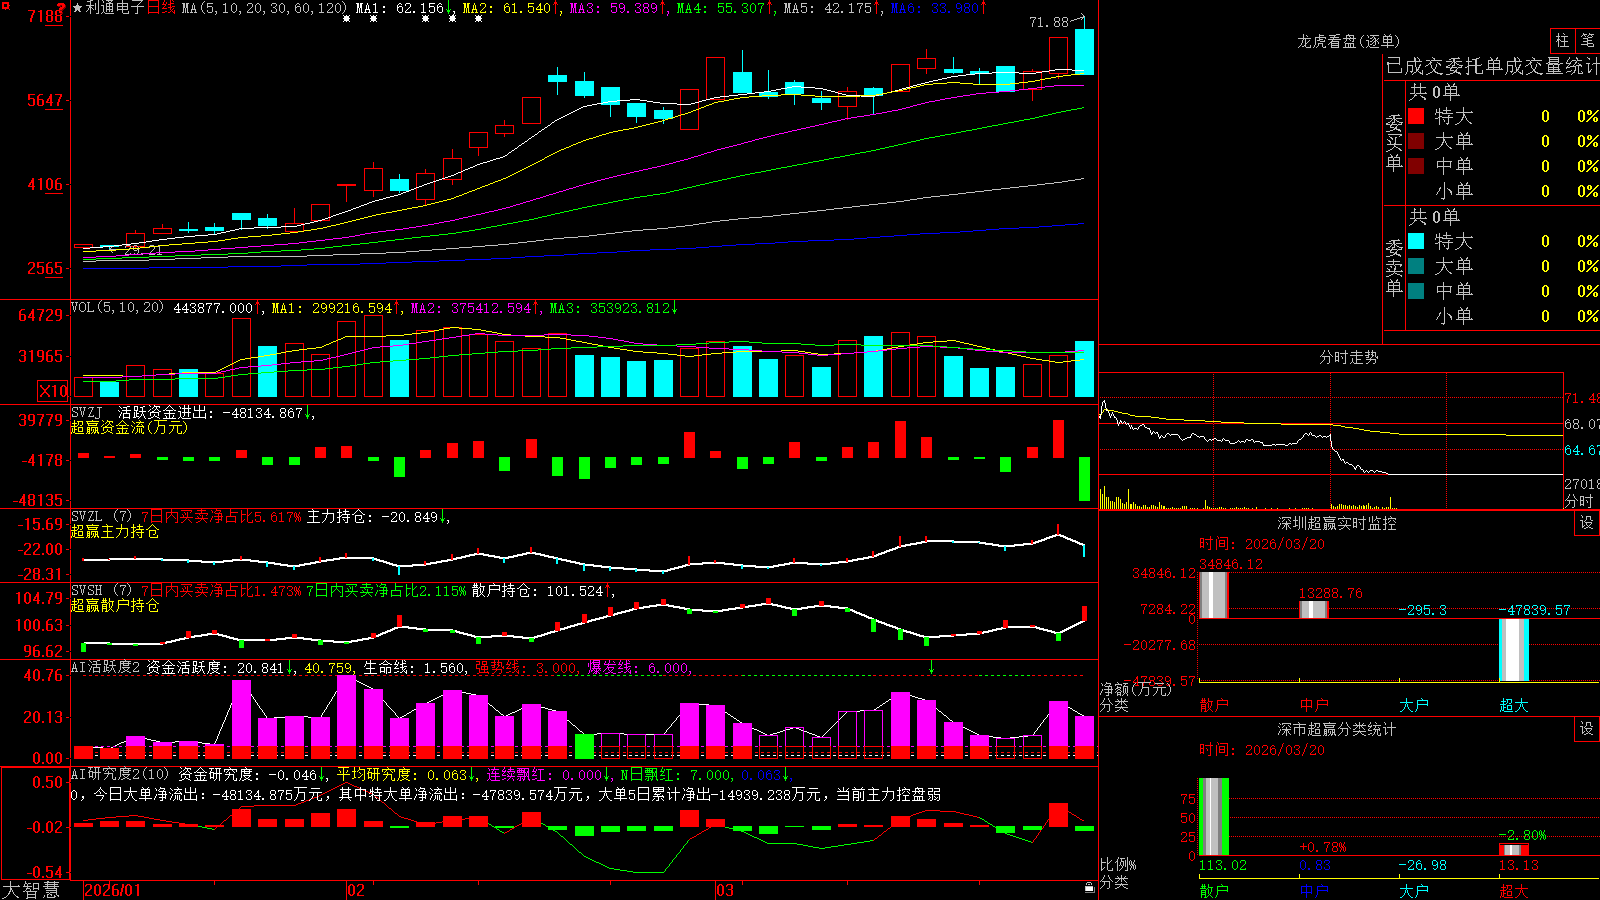Click the 71.88 high price label
1600x900 pixels.
(1049, 22)
